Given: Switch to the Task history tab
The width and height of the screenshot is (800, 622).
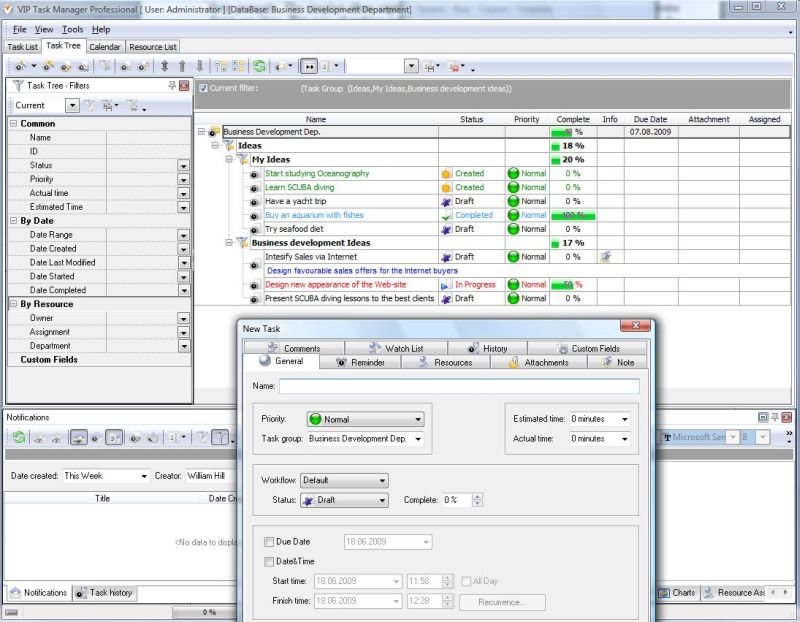Looking at the screenshot, I should 105,593.
